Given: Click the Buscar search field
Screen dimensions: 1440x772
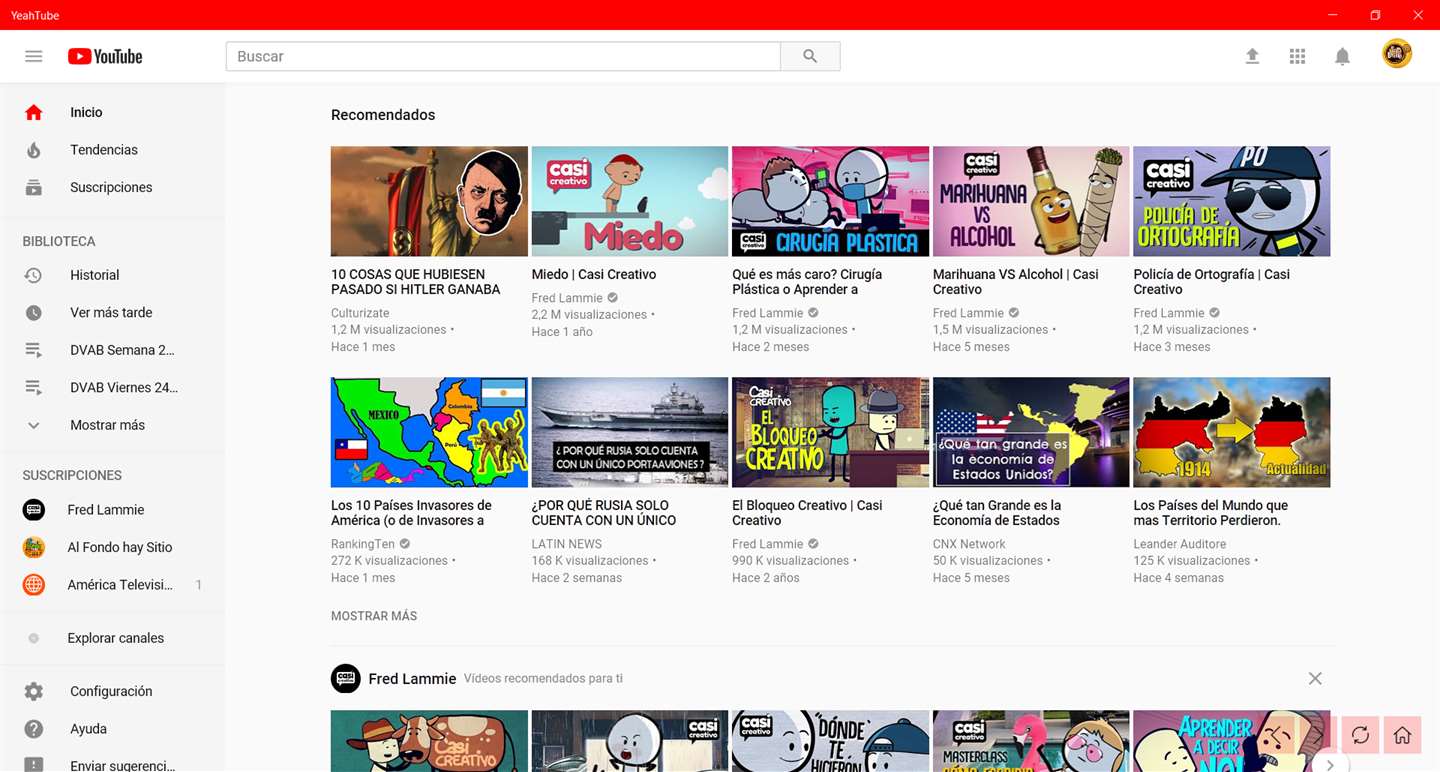Looking at the screenshot, I should coord(503,56).
